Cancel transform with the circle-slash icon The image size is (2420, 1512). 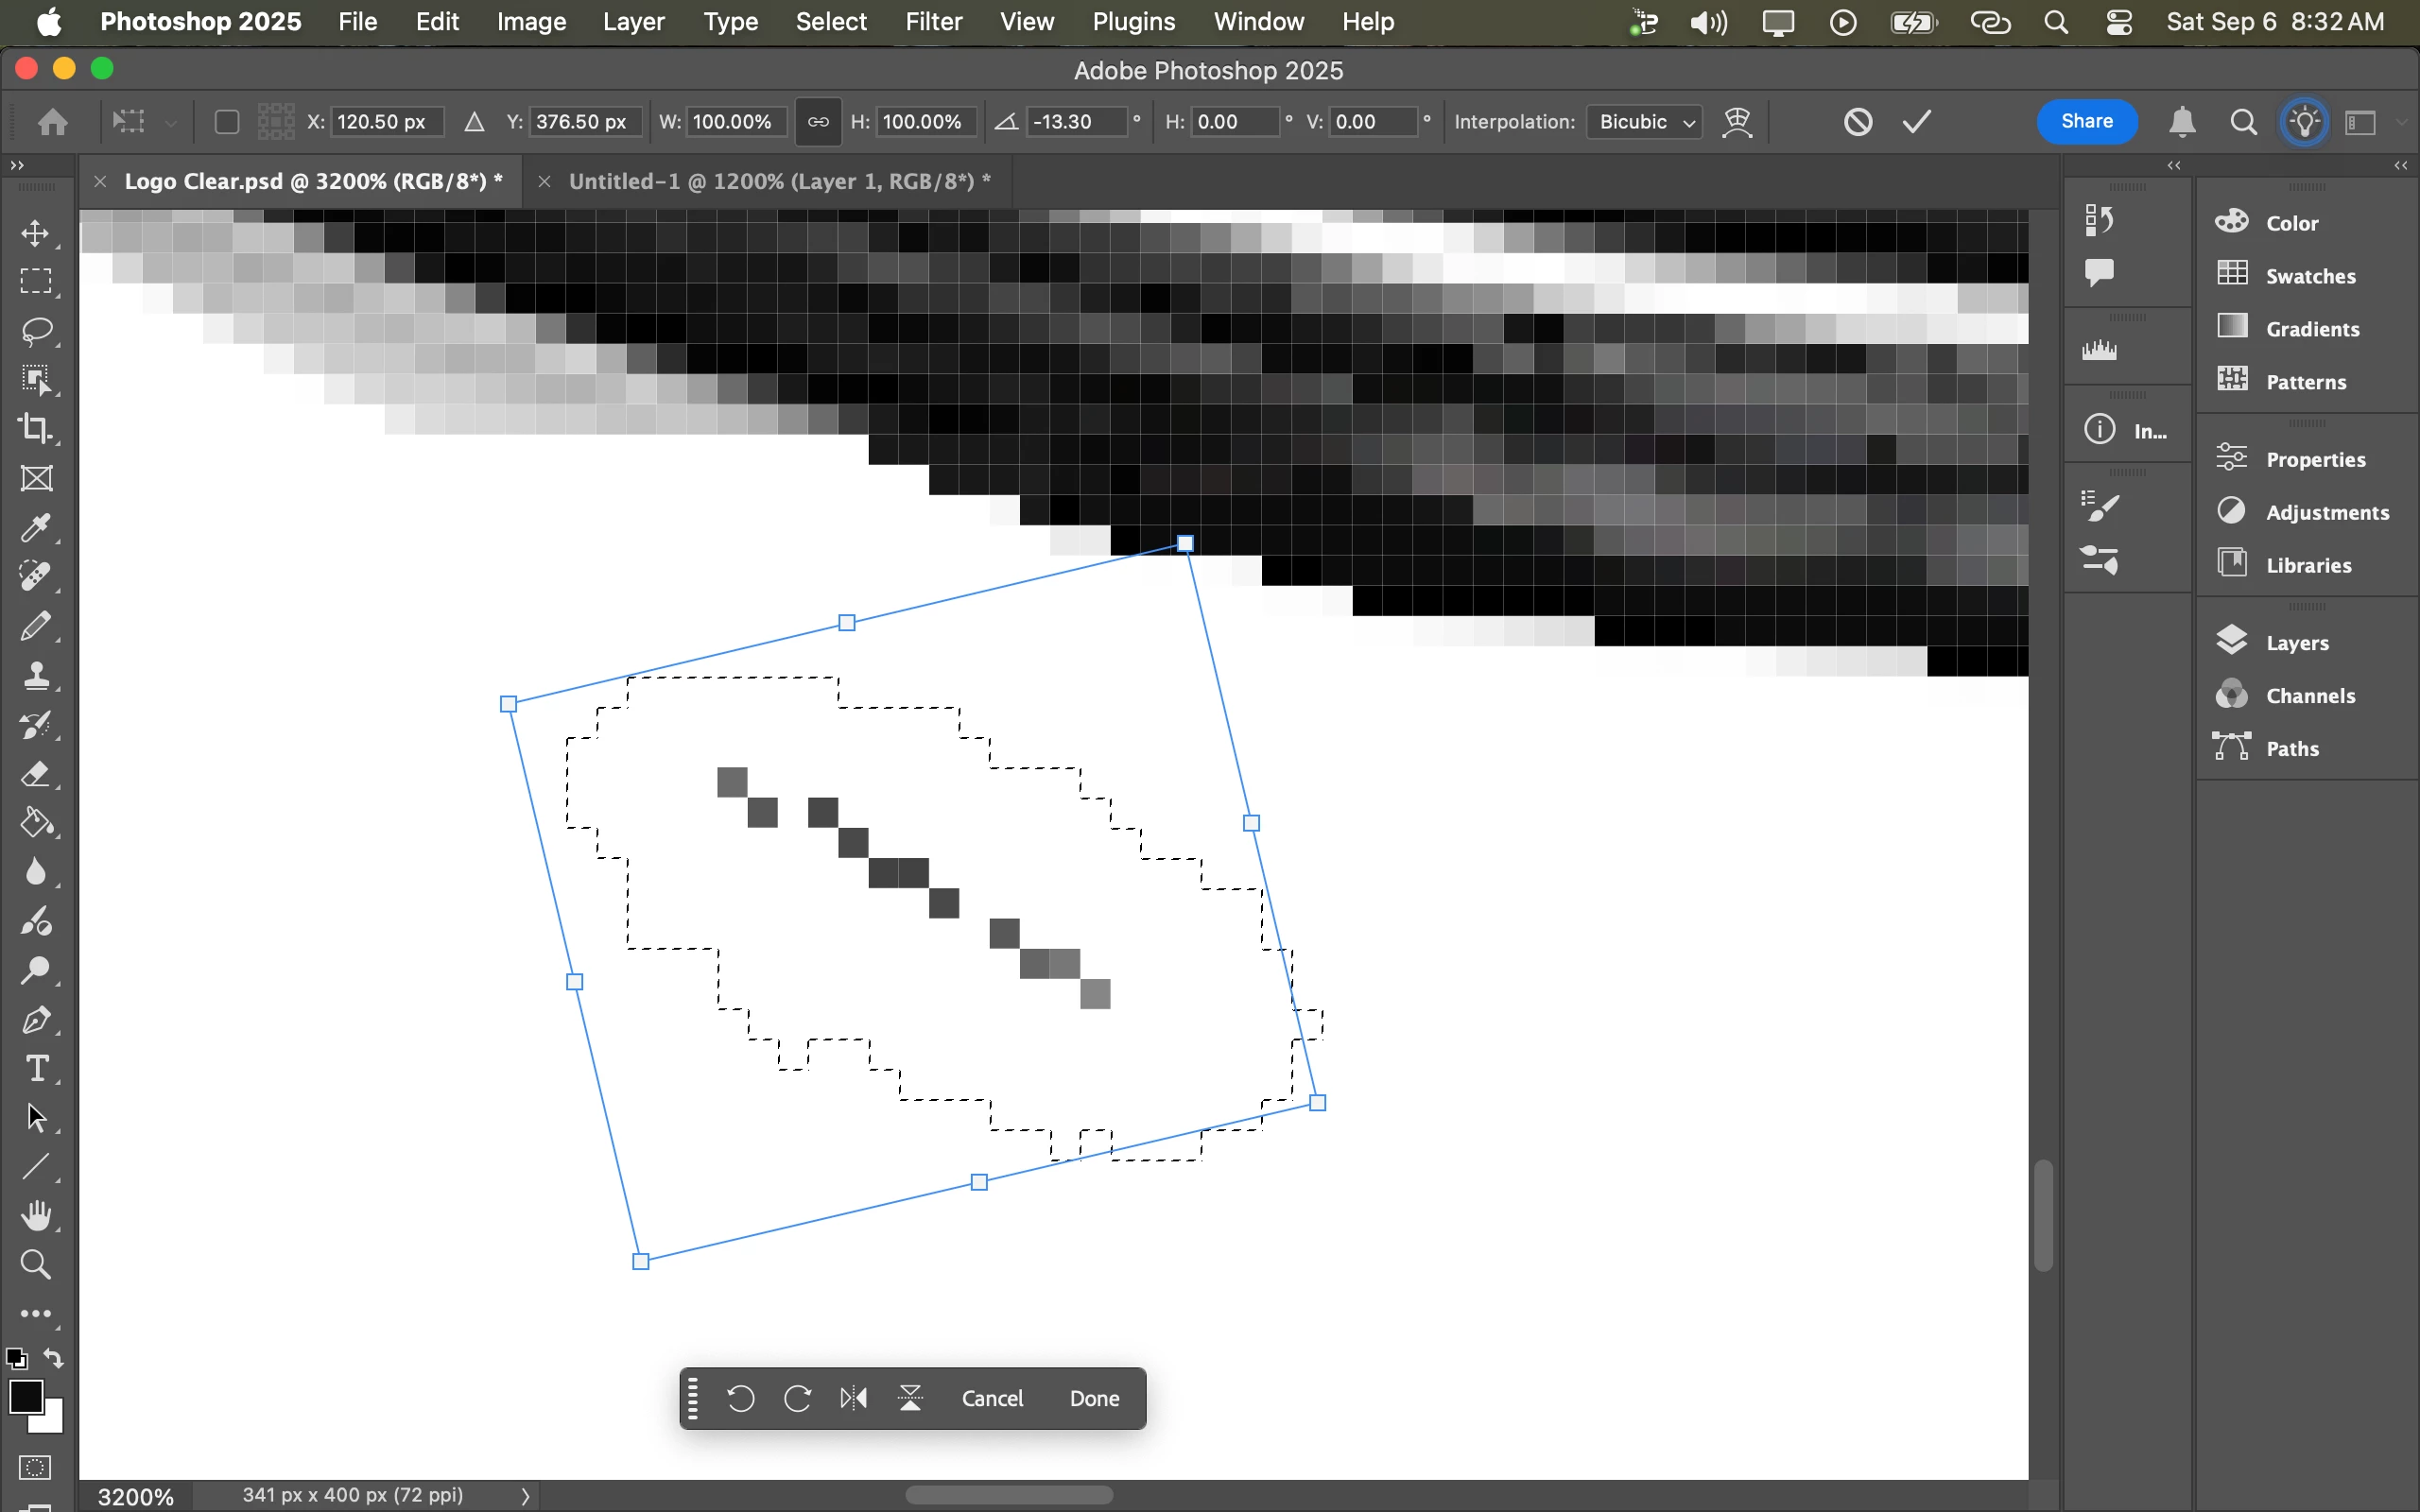click(x=1858, y=122)
